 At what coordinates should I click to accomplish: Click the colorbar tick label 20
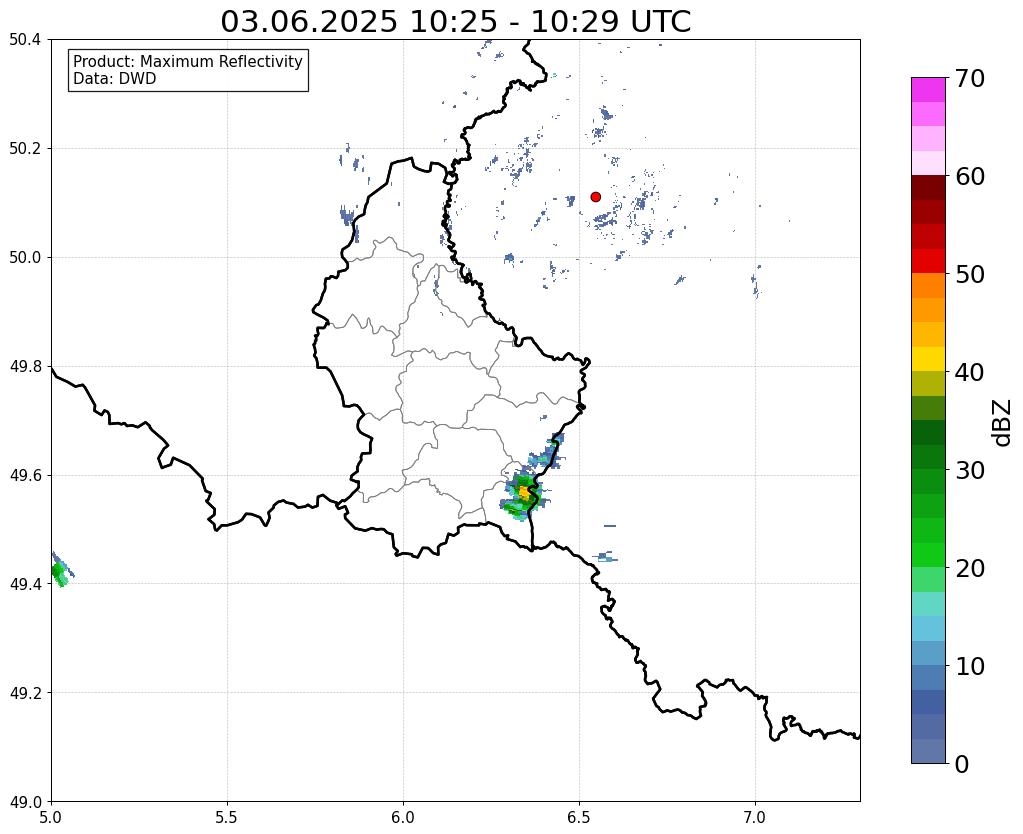click(x=970, y=568)
